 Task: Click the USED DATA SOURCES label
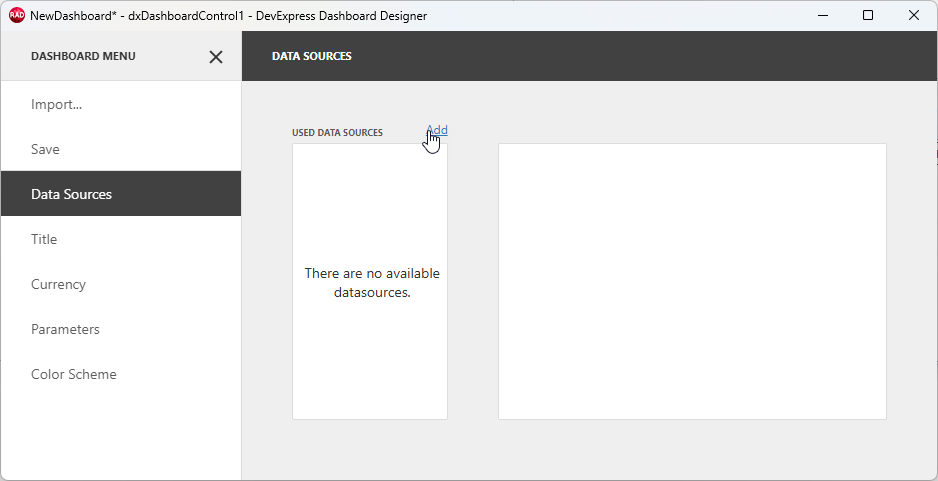[337, 133]
